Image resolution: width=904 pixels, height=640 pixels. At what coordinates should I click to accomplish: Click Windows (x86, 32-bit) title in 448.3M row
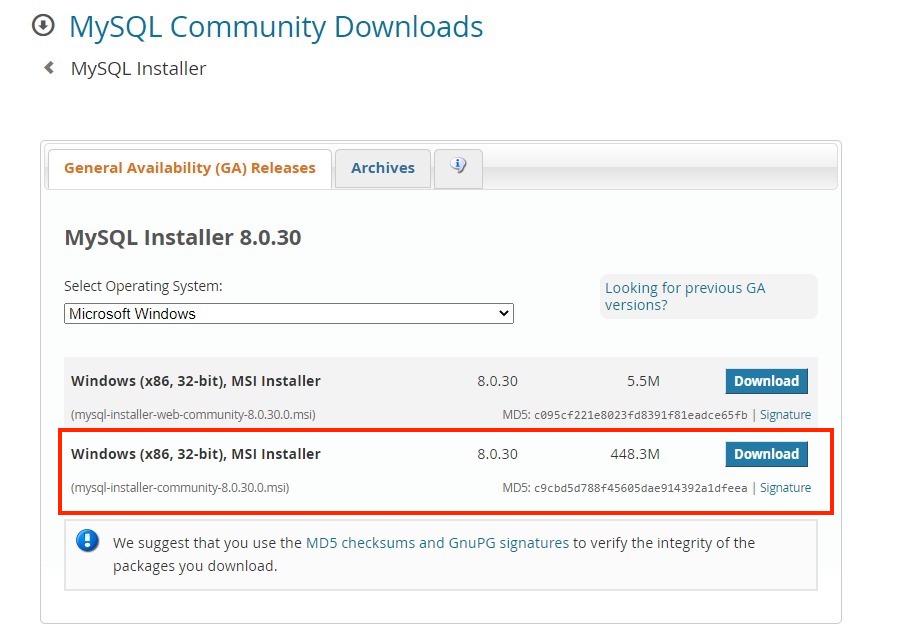coord(195,454)
